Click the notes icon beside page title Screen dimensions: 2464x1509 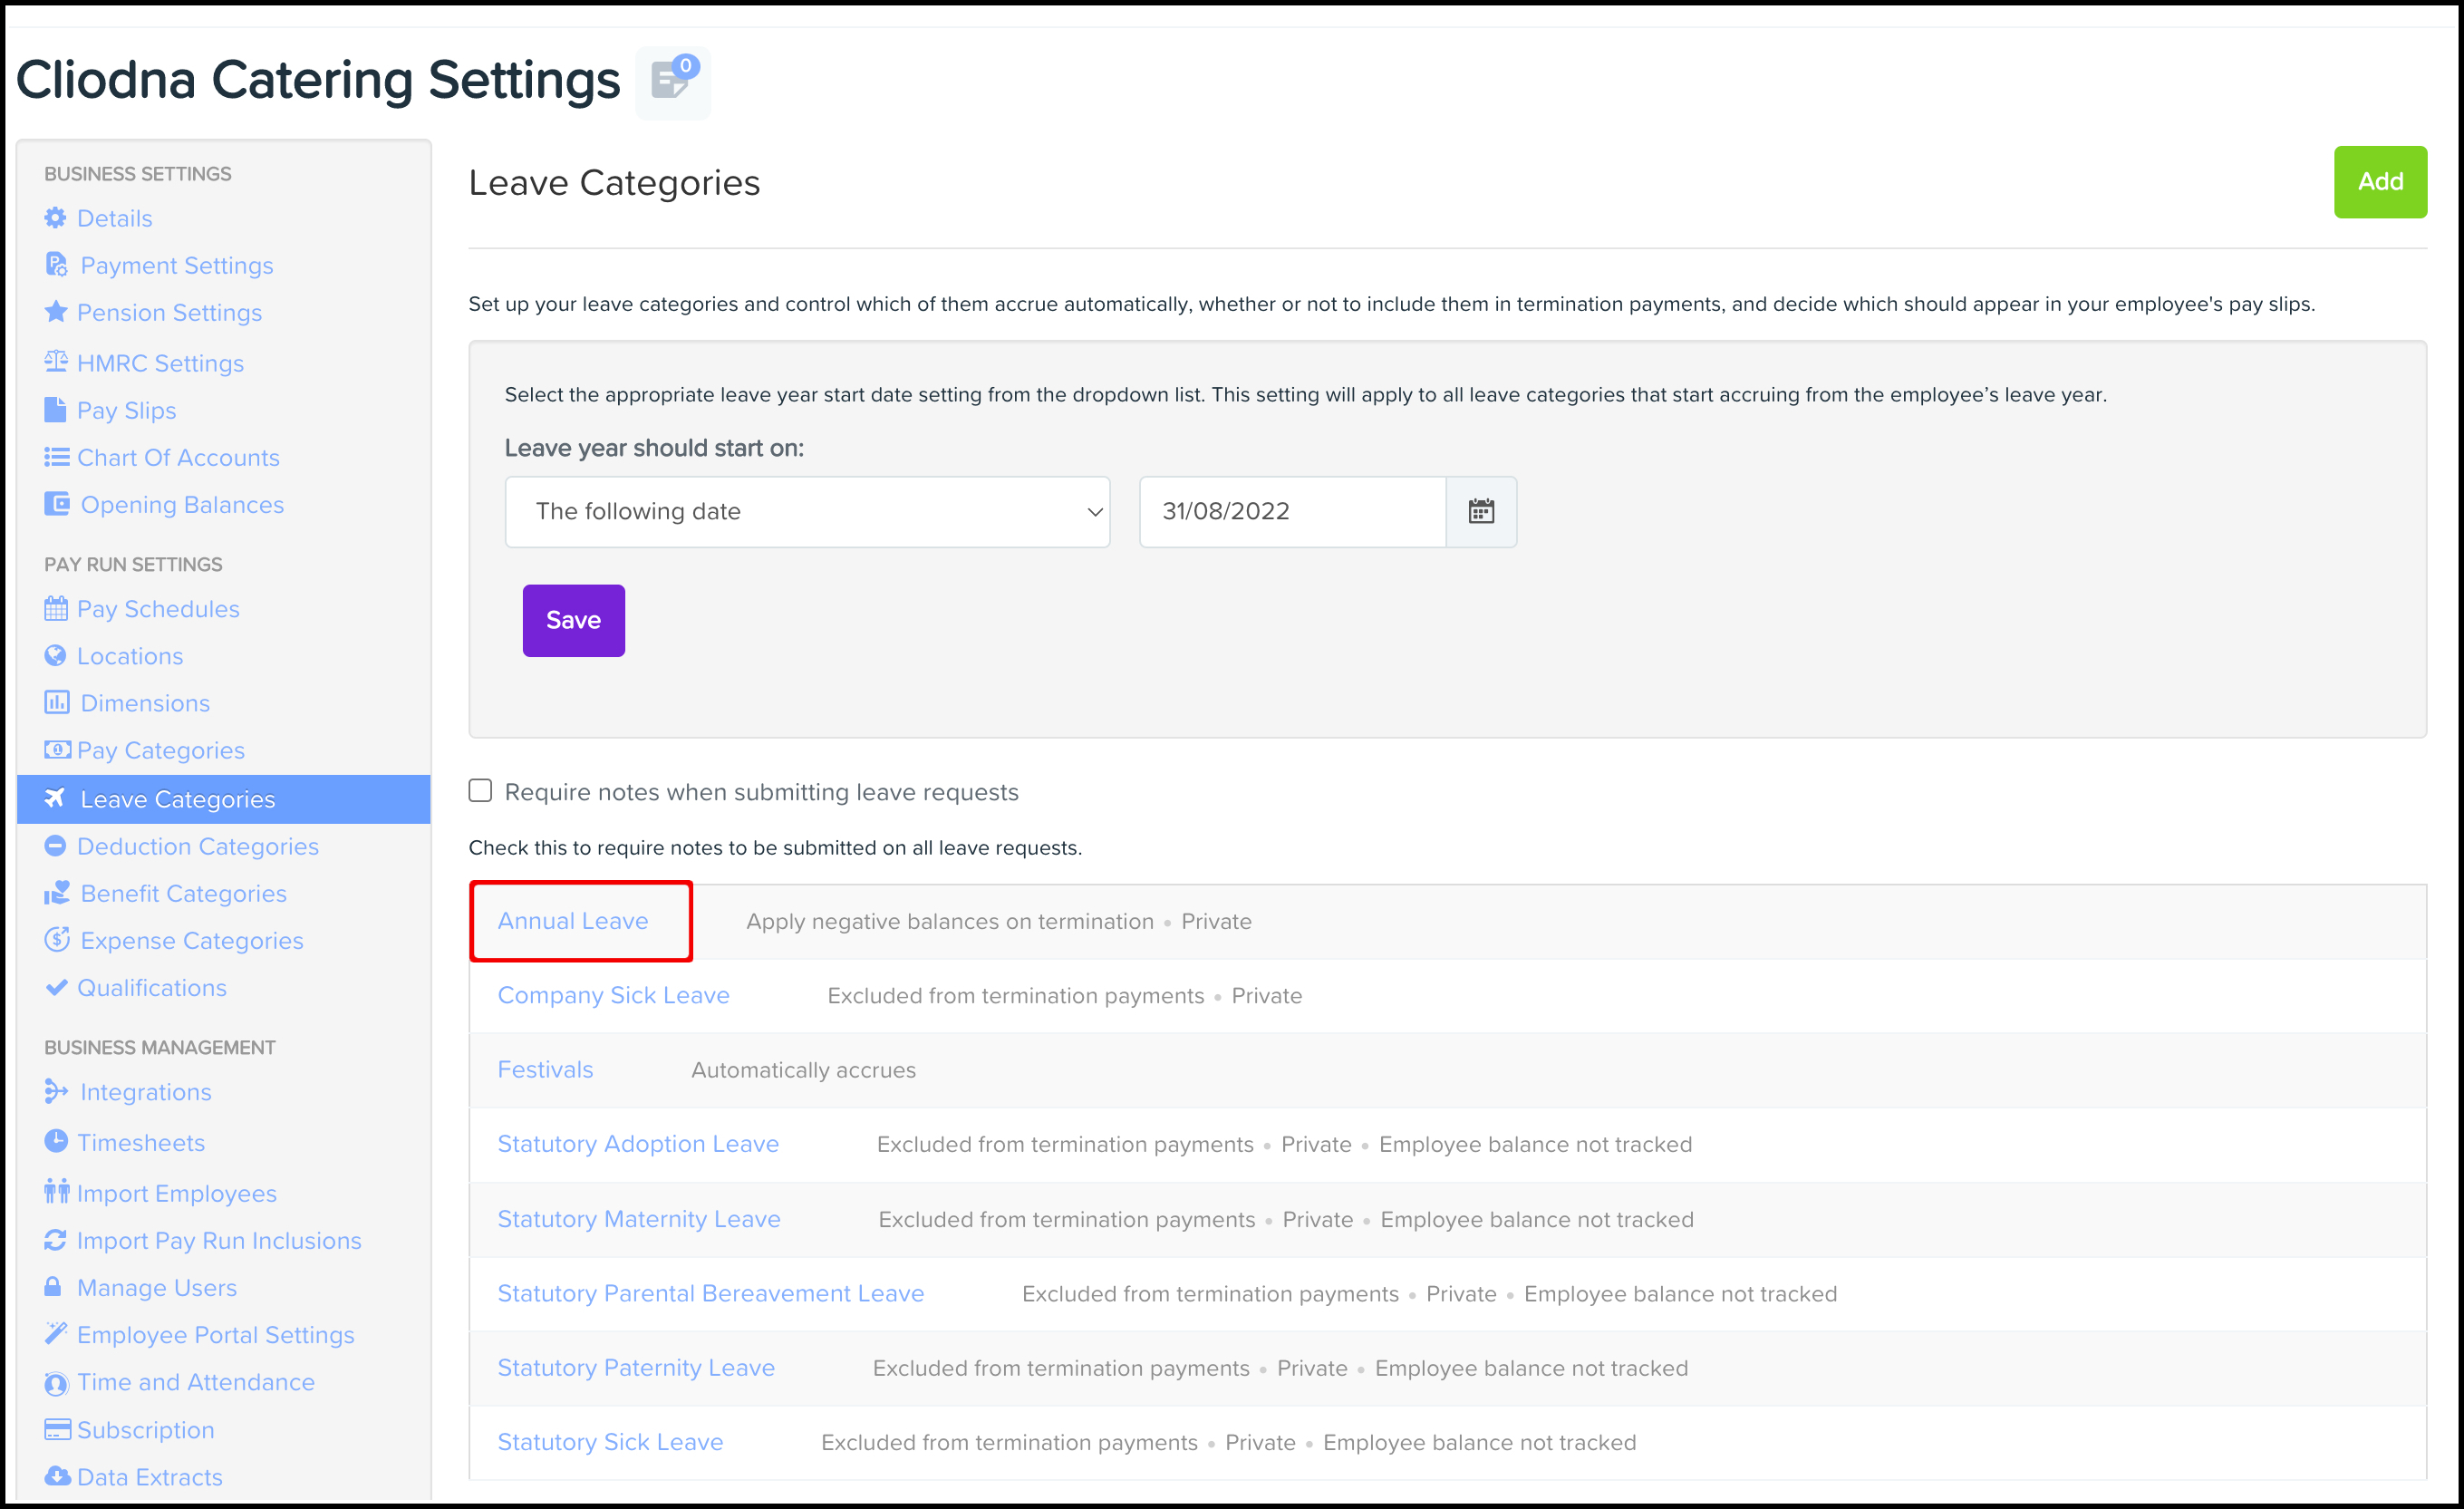(x=671, y=82)
